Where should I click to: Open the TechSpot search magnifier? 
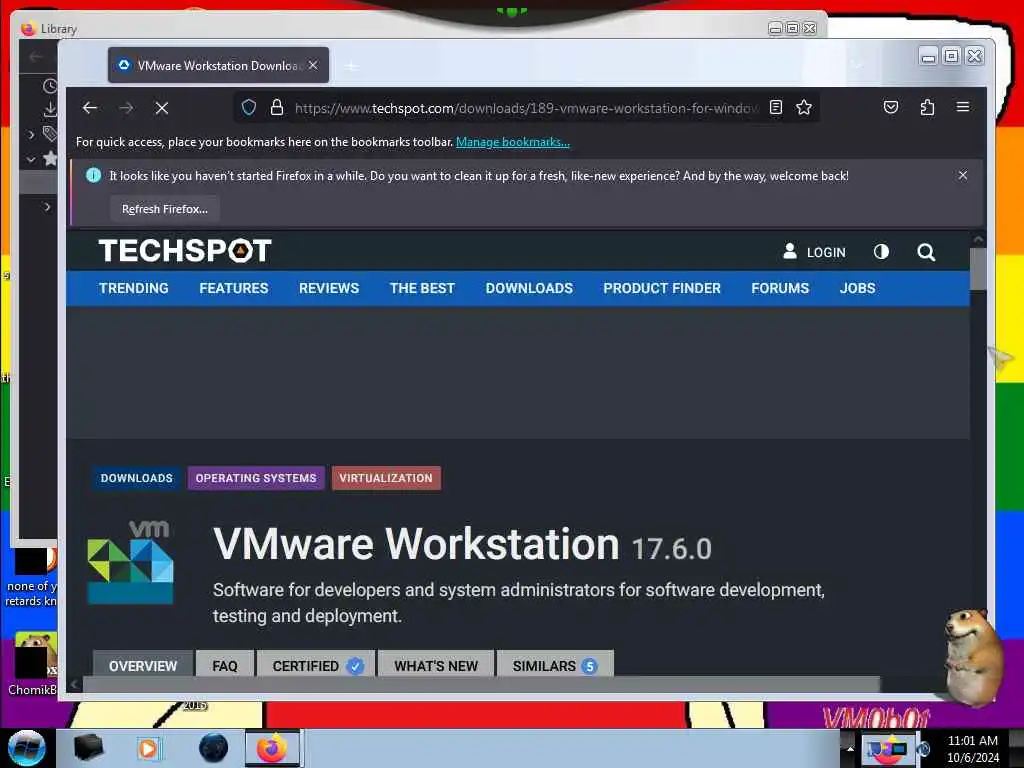pos(926,252)
